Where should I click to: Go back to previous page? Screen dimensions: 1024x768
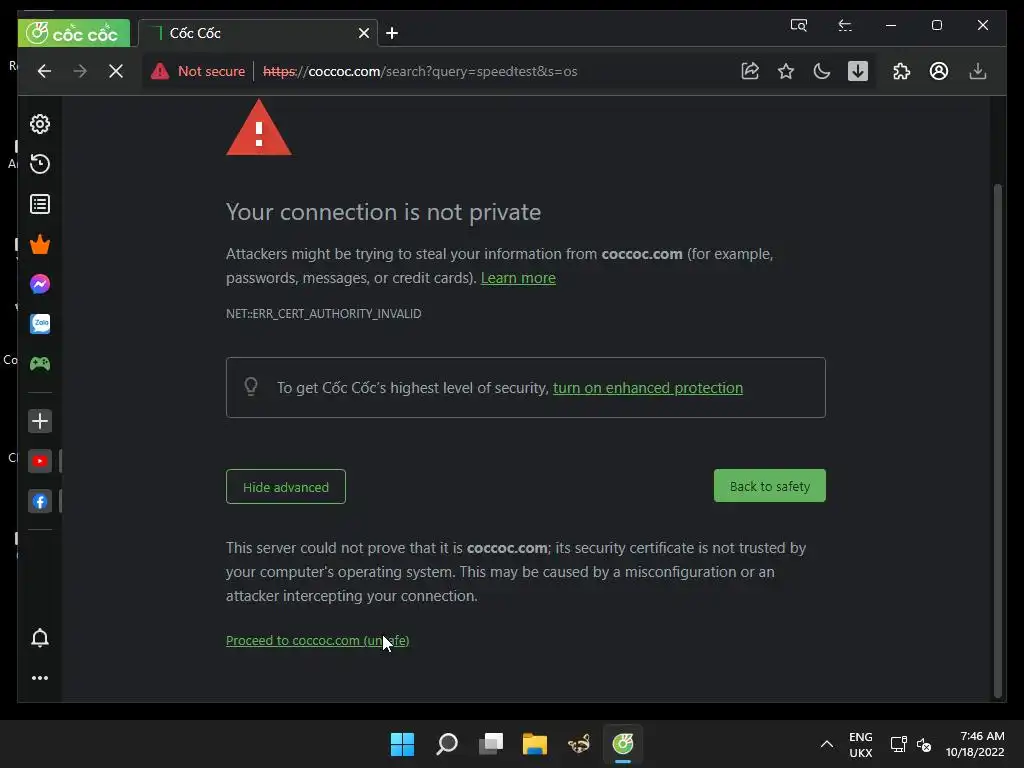tap(44, 71)
